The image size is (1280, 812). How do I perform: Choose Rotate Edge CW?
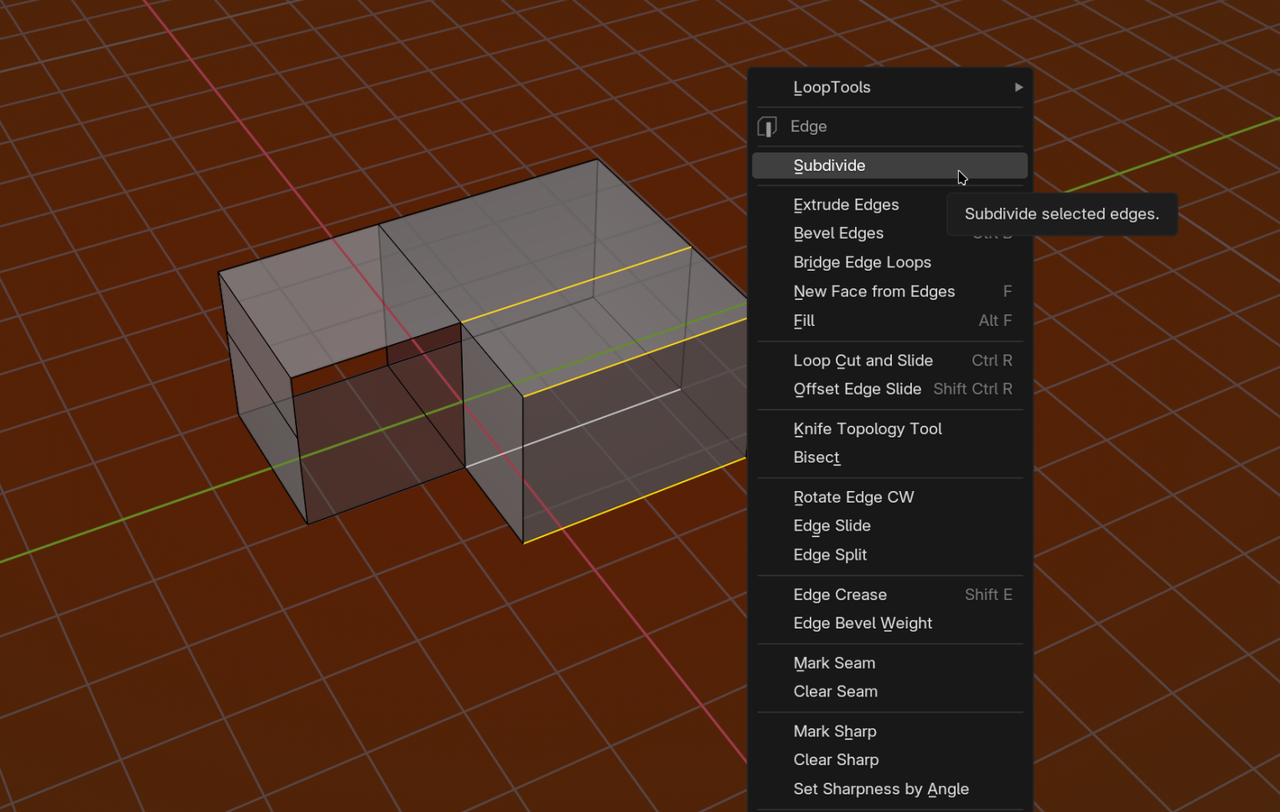pos(890,497)
